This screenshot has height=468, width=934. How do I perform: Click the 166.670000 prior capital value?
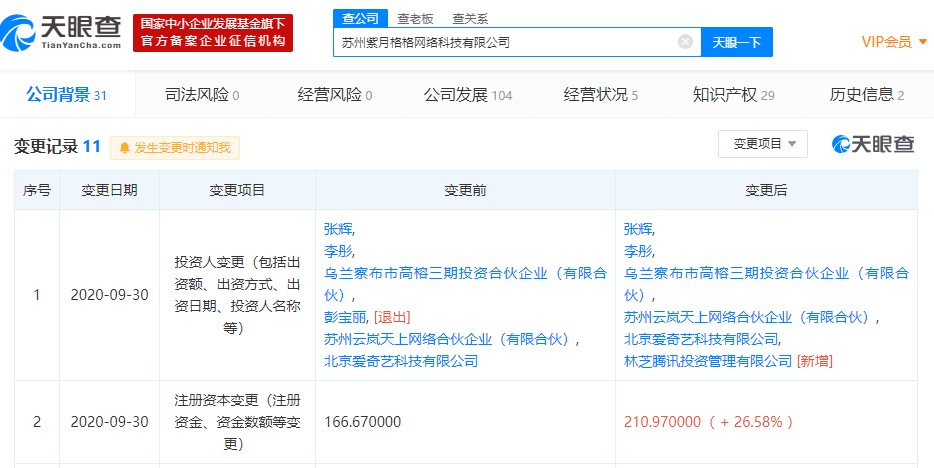[x=363, y=422]
